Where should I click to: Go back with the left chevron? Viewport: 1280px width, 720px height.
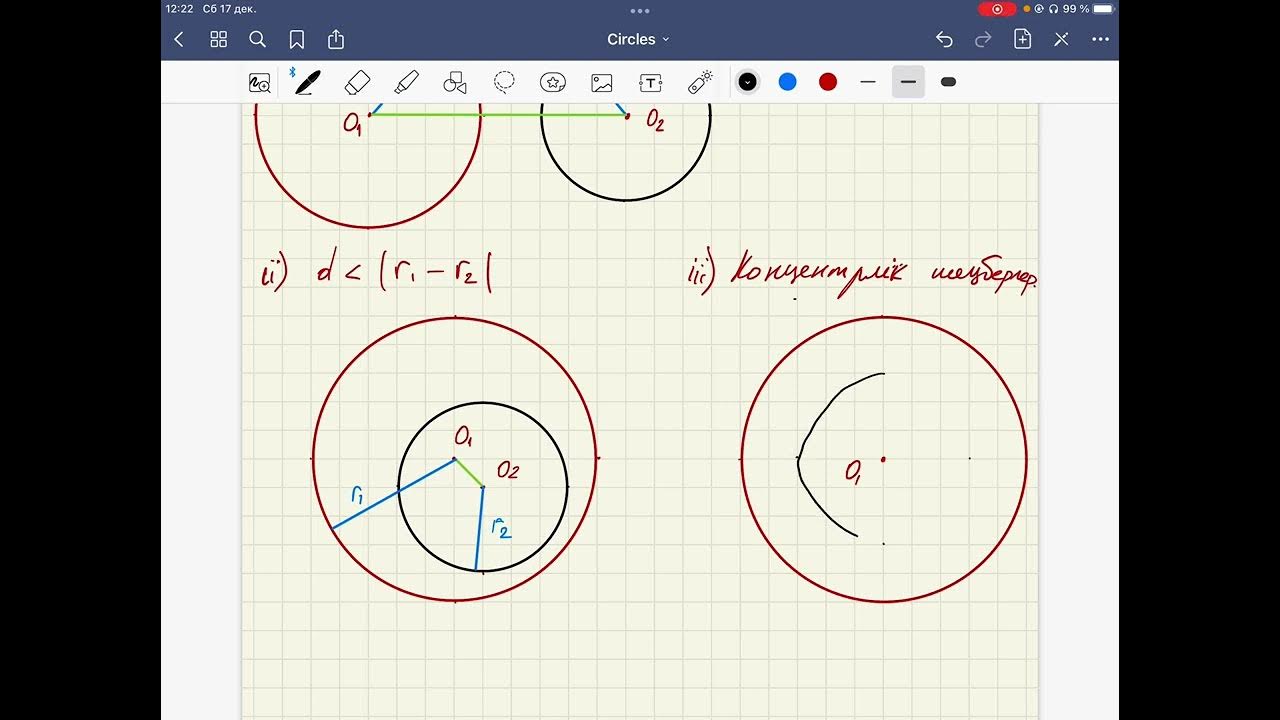pos(179,39)
